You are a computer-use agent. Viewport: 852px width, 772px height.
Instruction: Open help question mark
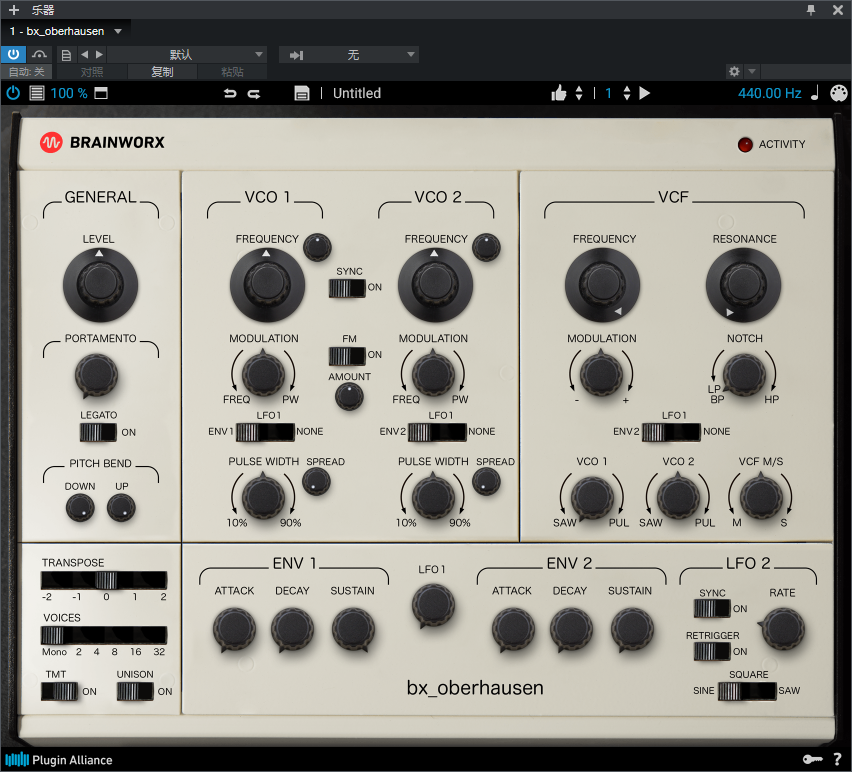click(837, 760)
